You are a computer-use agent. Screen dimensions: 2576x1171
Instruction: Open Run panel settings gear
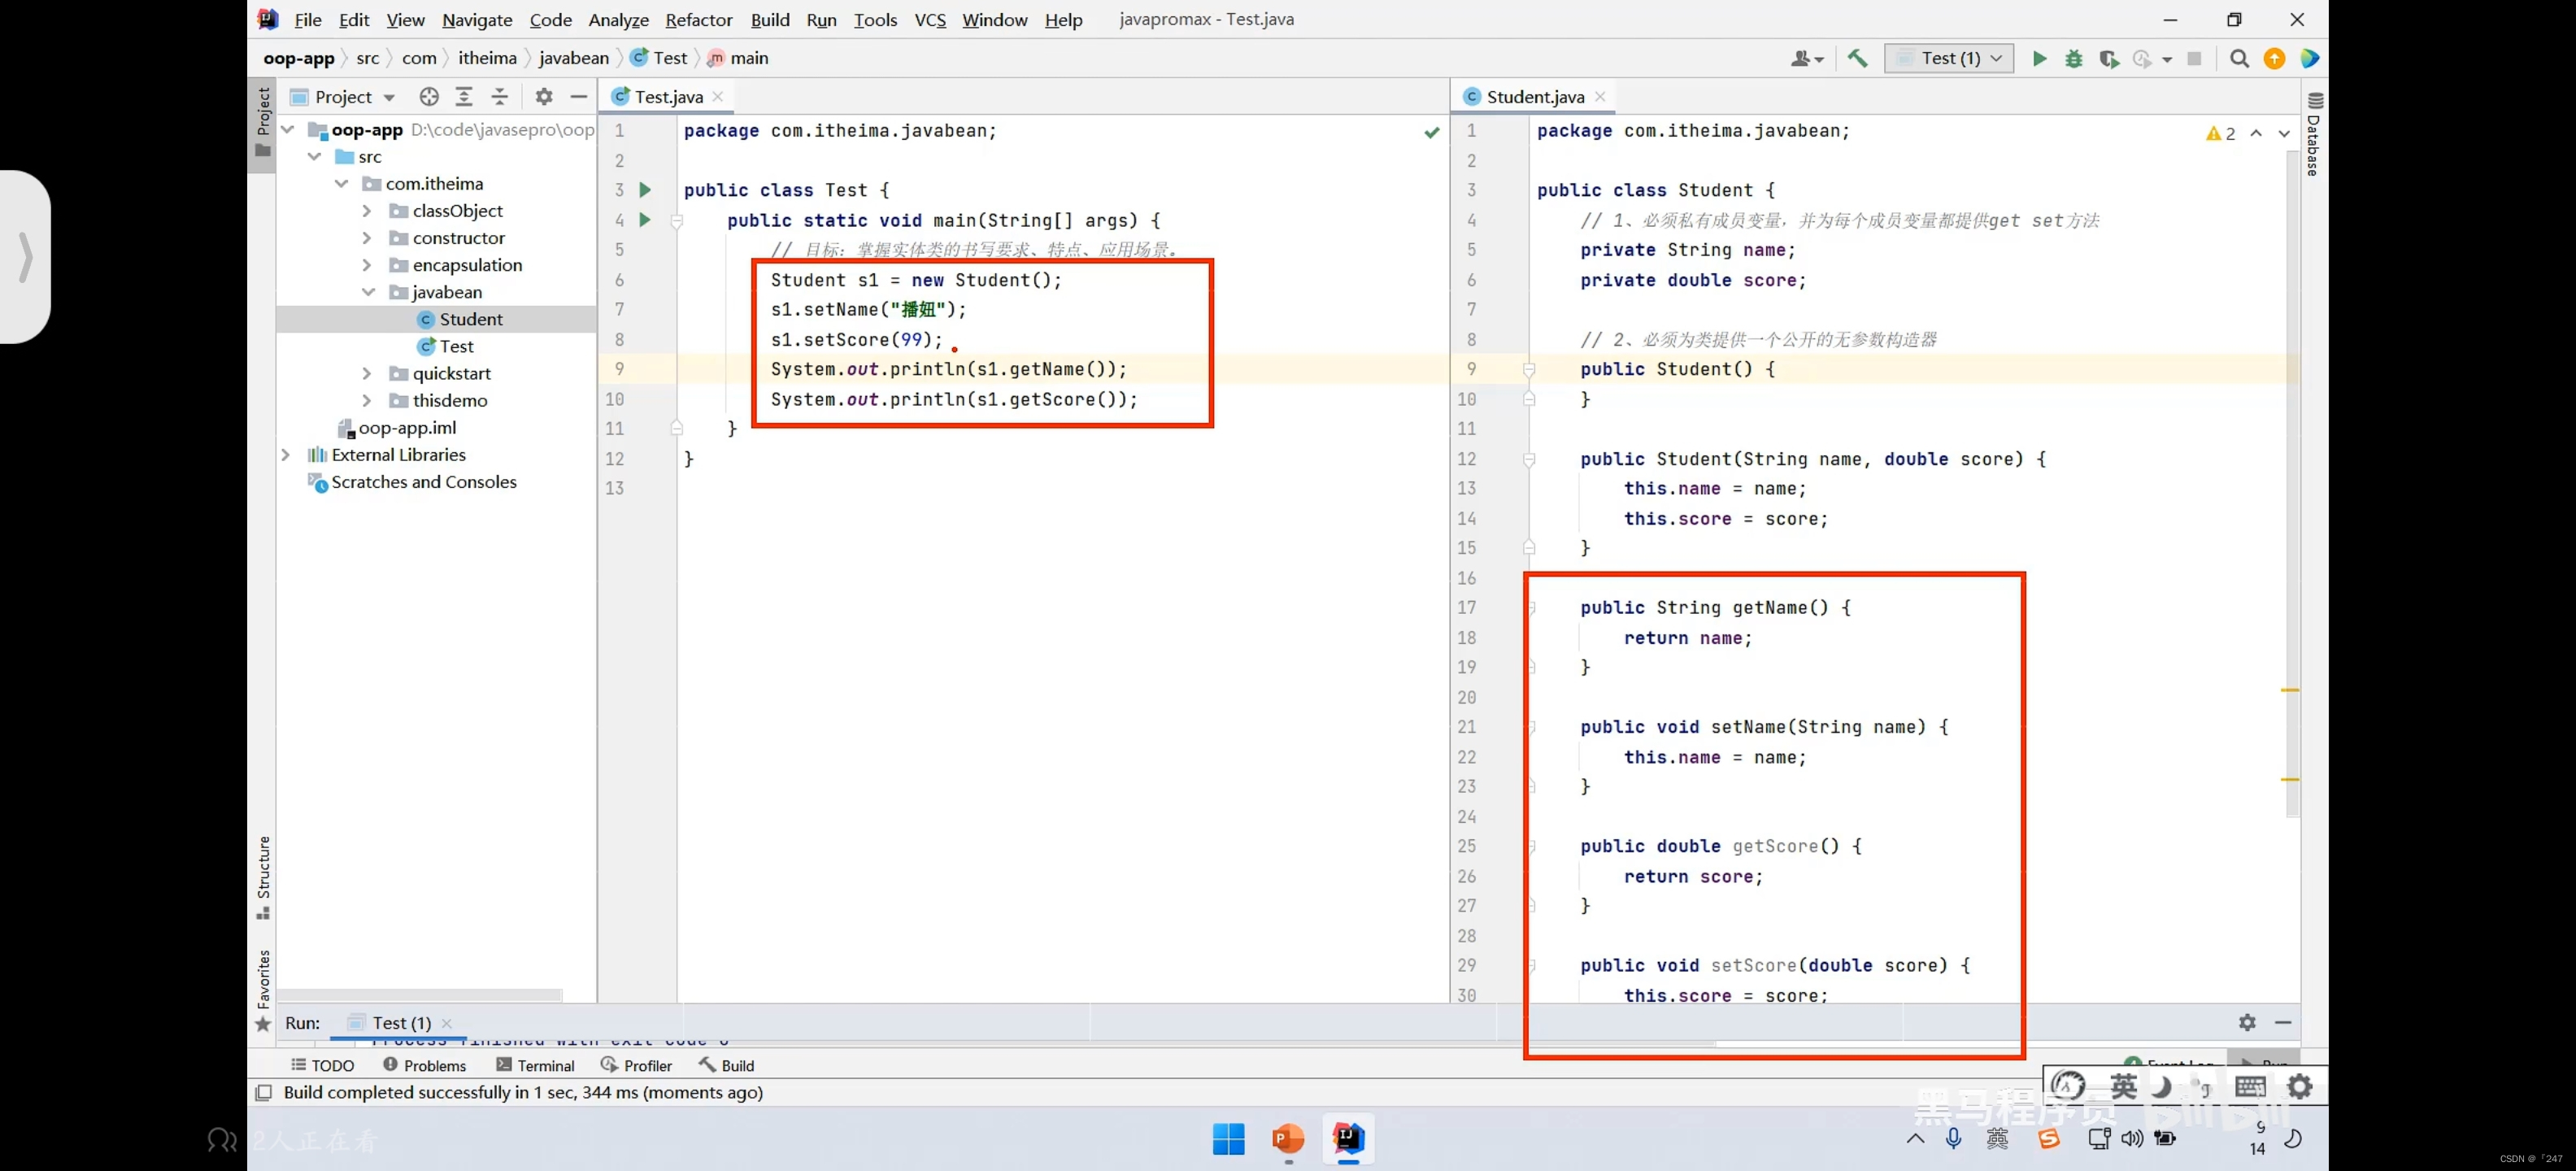pyautogui.click(x=2247, y=1022)
